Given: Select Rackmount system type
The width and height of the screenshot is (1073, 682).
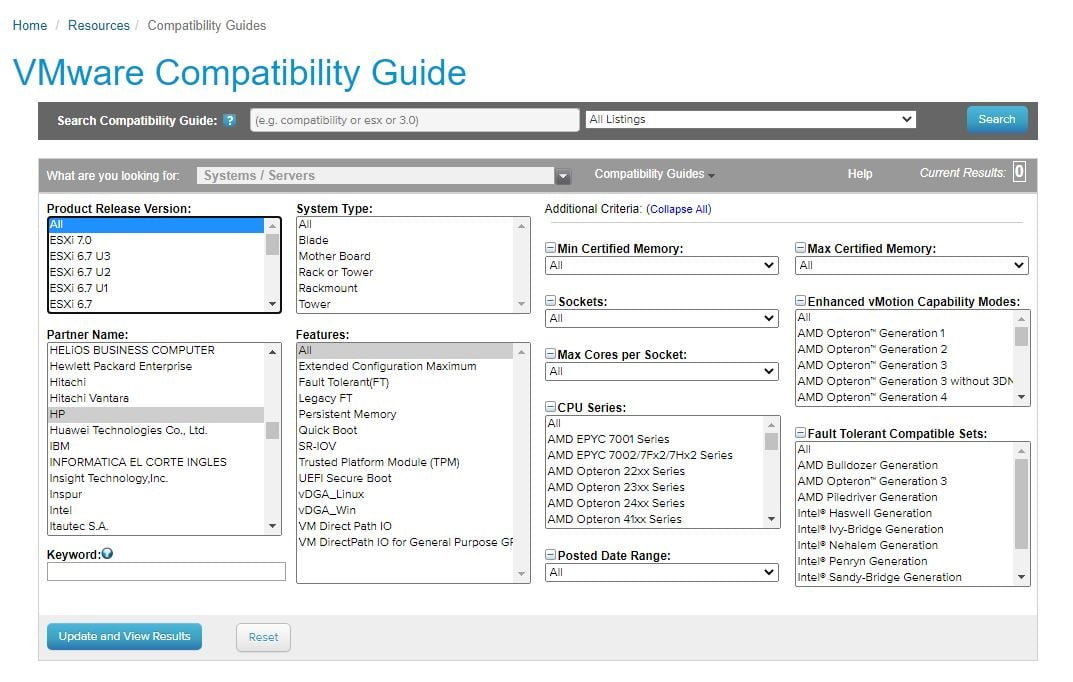Looking at the screenshot, I should [405, 288].
